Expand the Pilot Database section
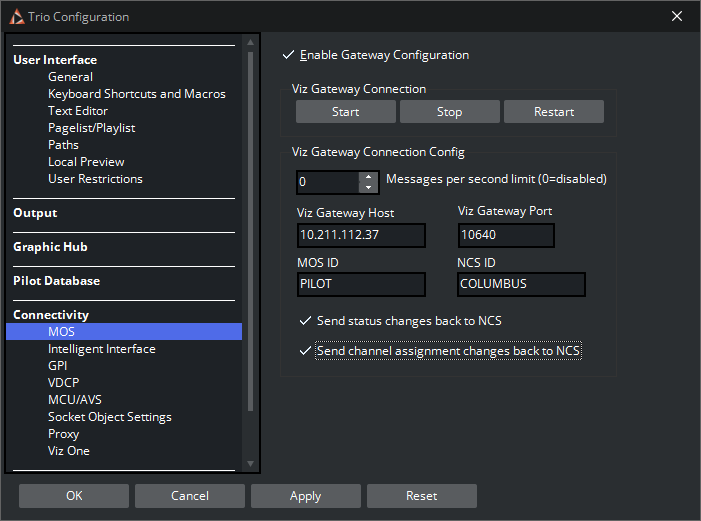This screenshot has width=701, height=521. click(x=56, y=281)
